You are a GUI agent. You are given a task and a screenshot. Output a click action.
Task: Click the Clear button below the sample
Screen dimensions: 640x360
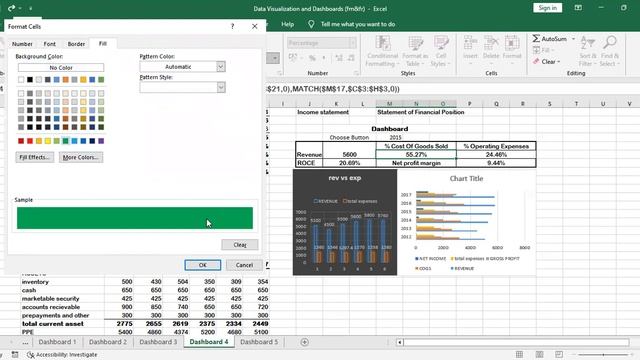240,244
